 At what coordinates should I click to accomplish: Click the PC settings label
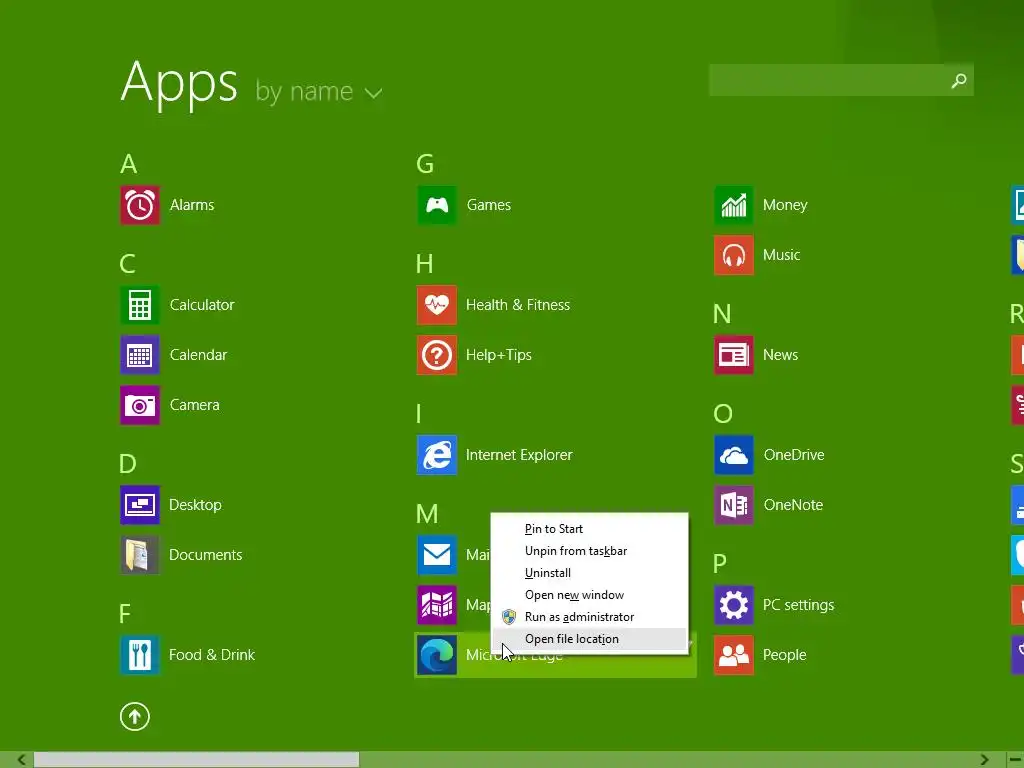799,605
